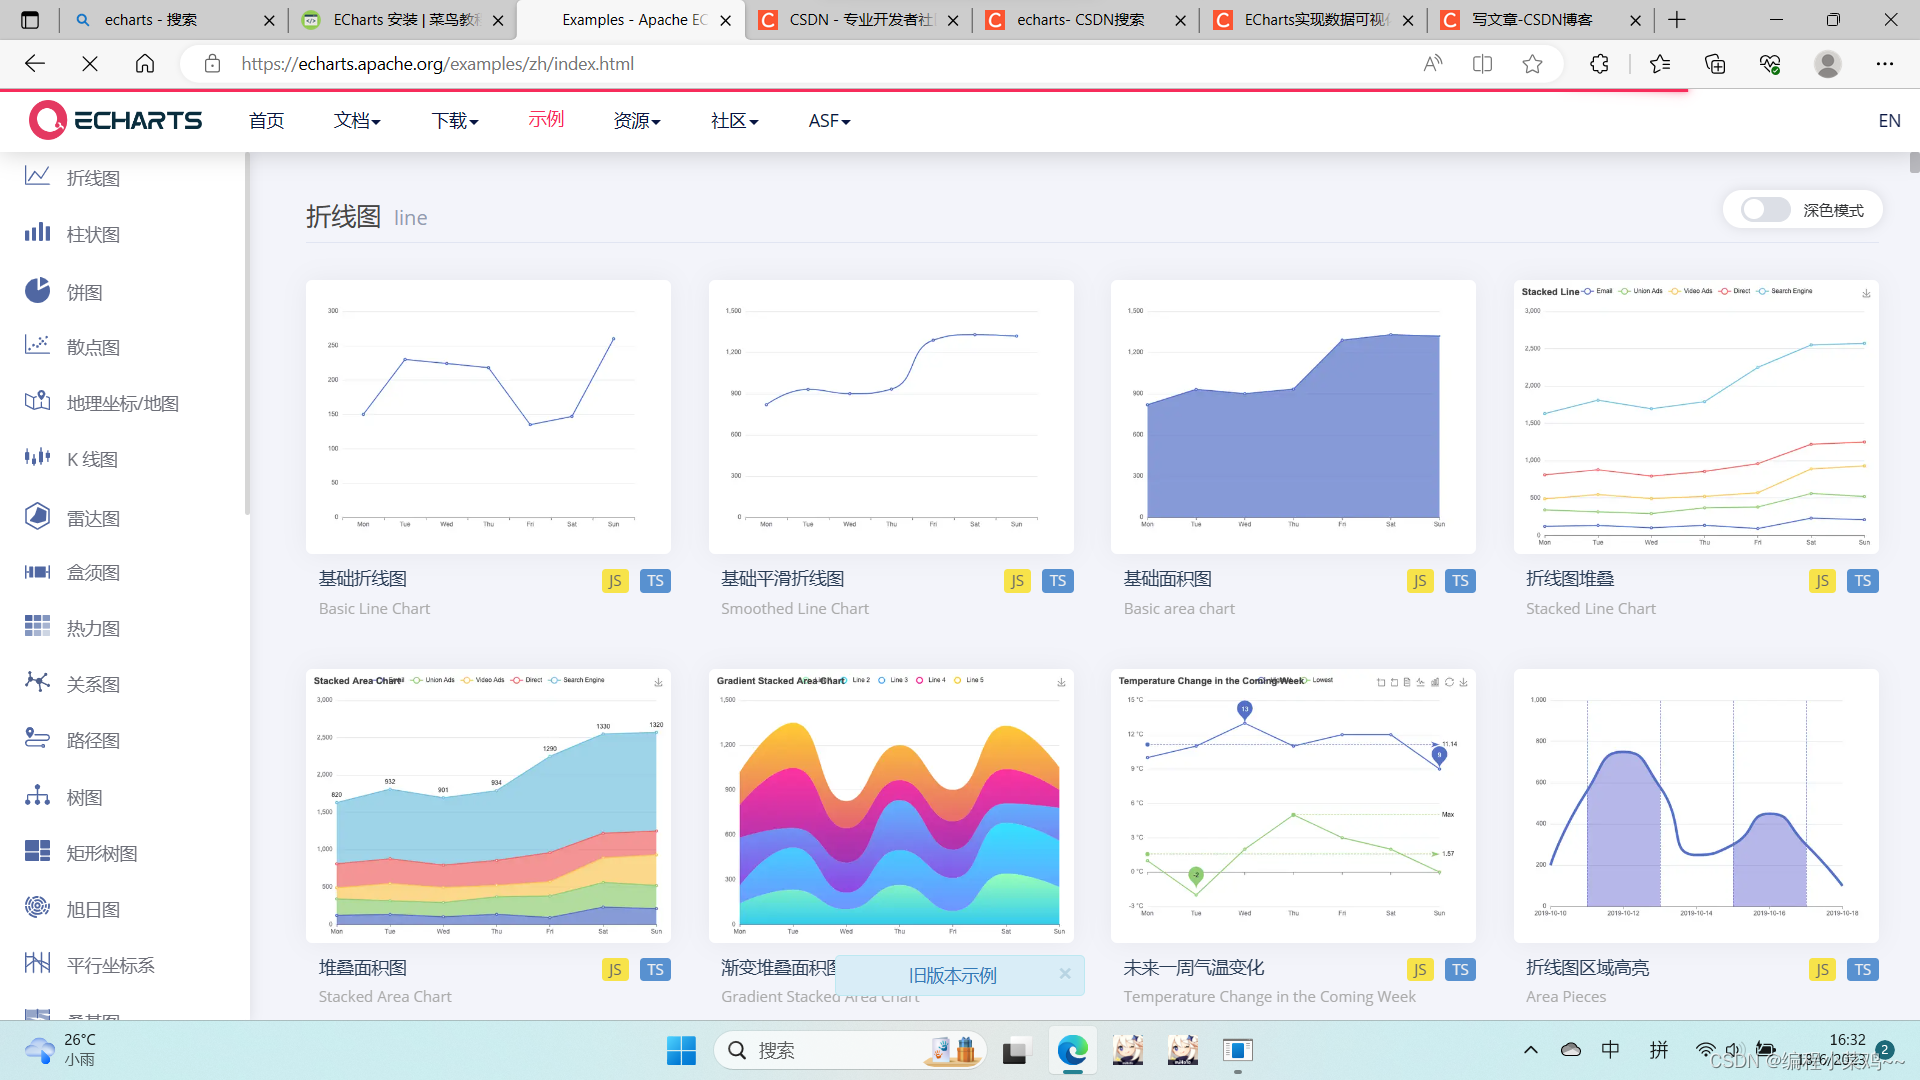
Task: Open the scatter chart (散点图) sidebar icon
Action: 37,346
